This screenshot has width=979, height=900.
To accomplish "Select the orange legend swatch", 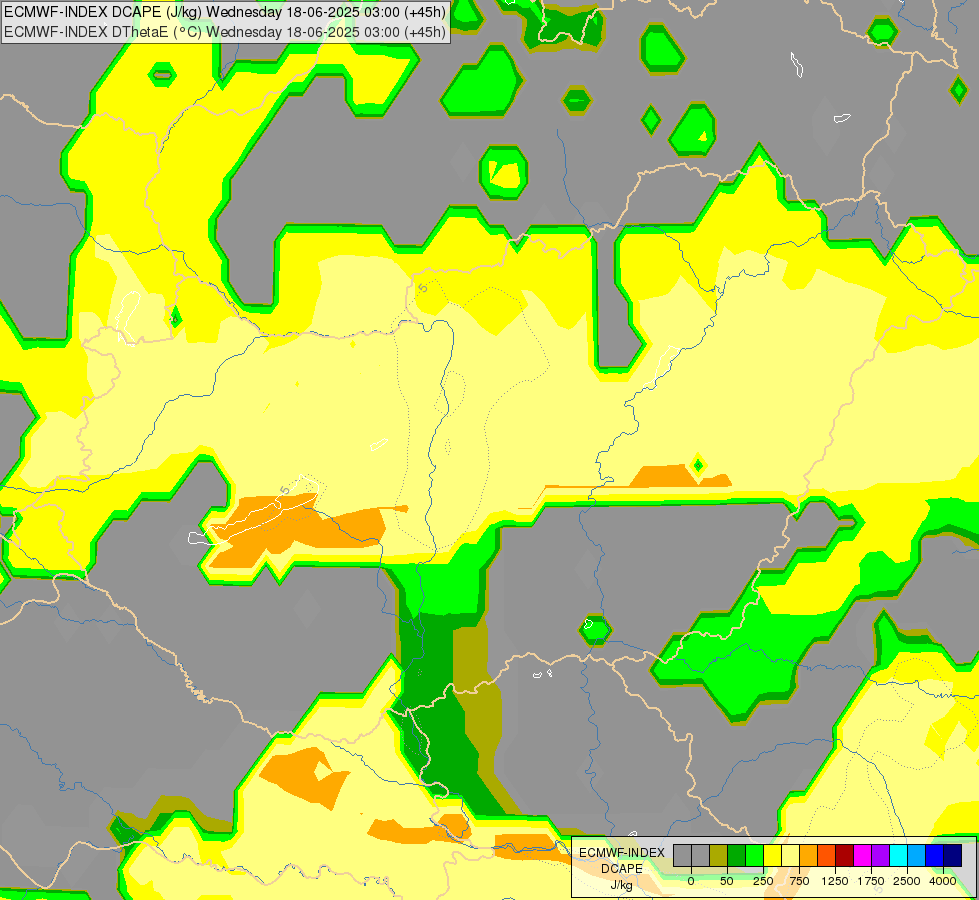I will [x=809, y=855].
